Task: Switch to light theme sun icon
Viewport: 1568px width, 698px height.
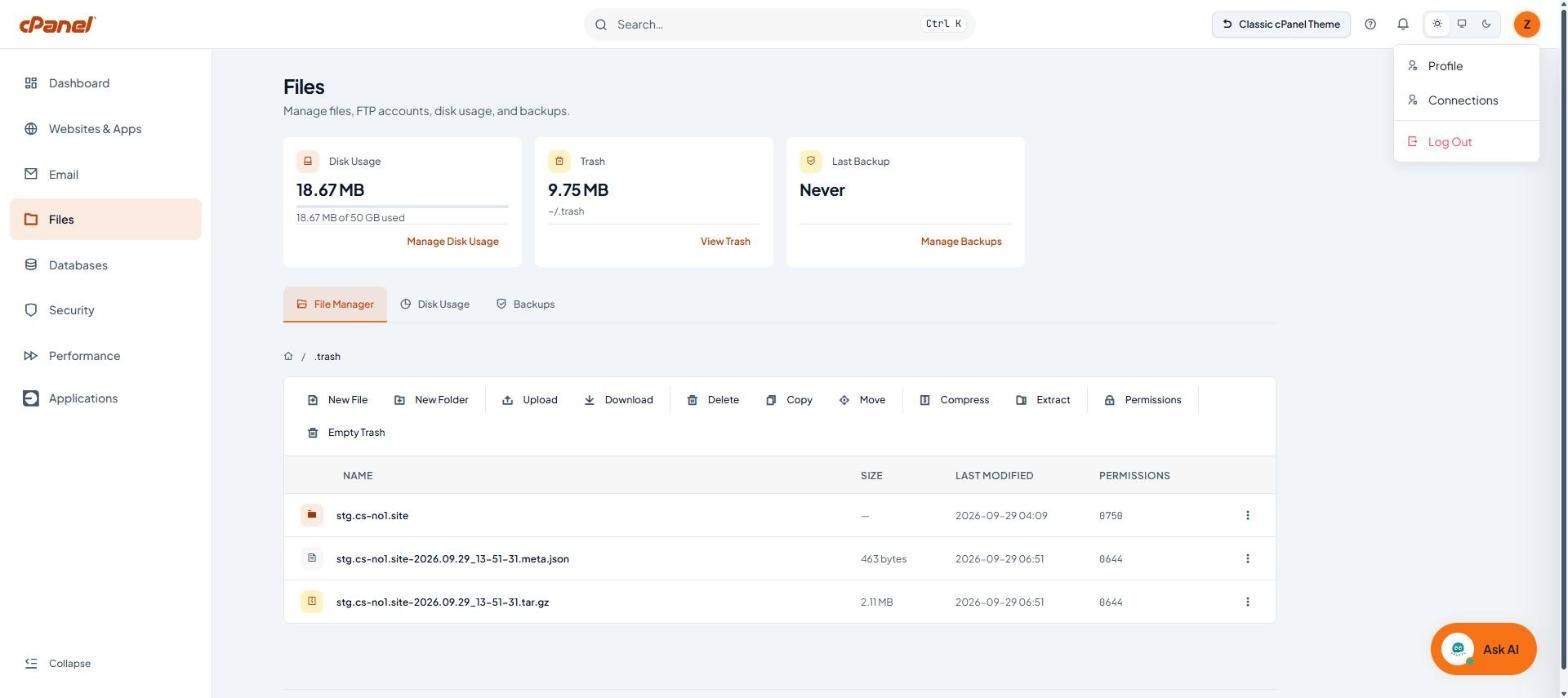Action: pos(1437,24)
